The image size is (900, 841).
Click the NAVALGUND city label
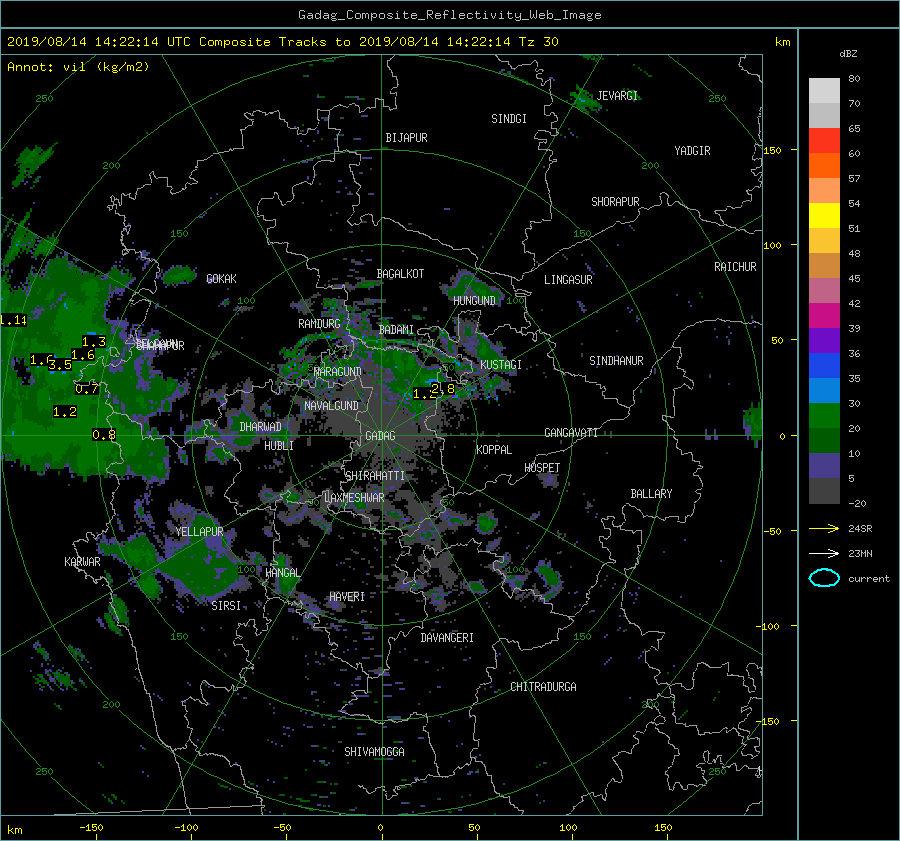(331, 406)
